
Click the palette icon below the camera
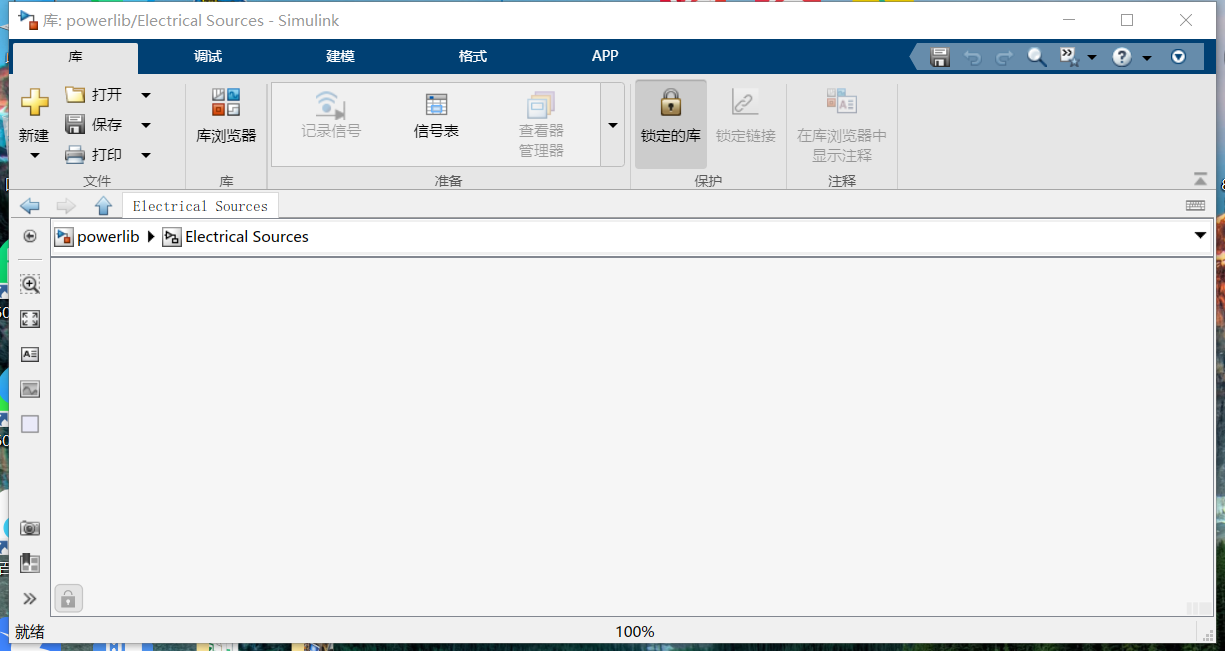(x=30, y=563)
